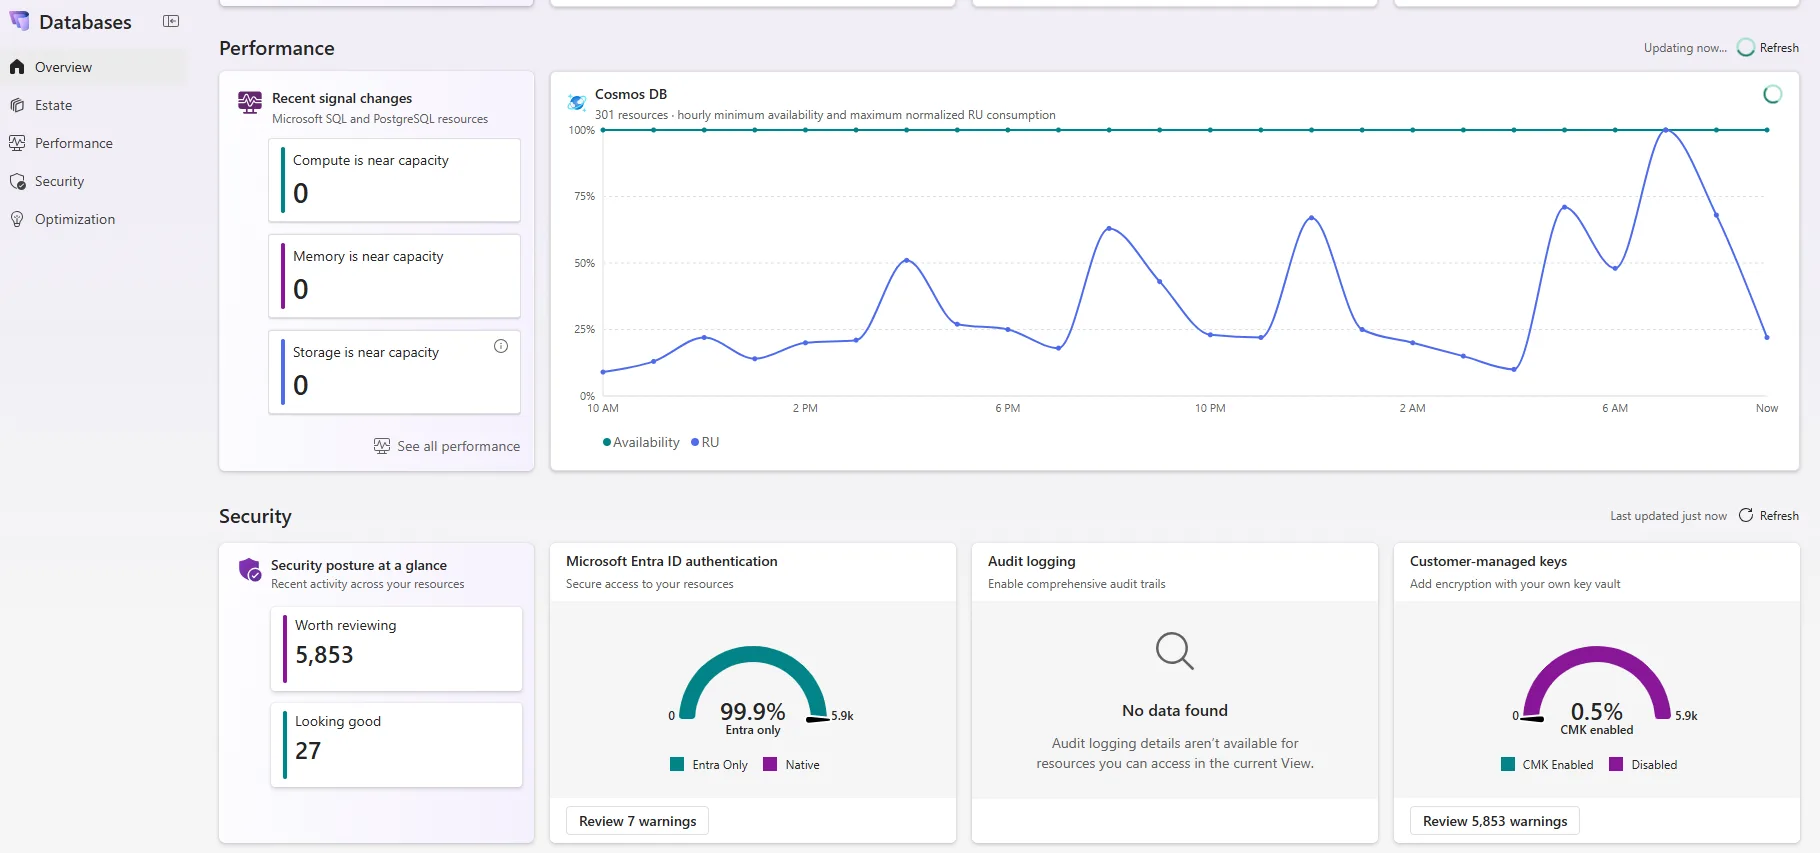Open Security from the sidebar
Image resolution: width=1820 pixels, height=853 pixels.
[x=94, y=181]
